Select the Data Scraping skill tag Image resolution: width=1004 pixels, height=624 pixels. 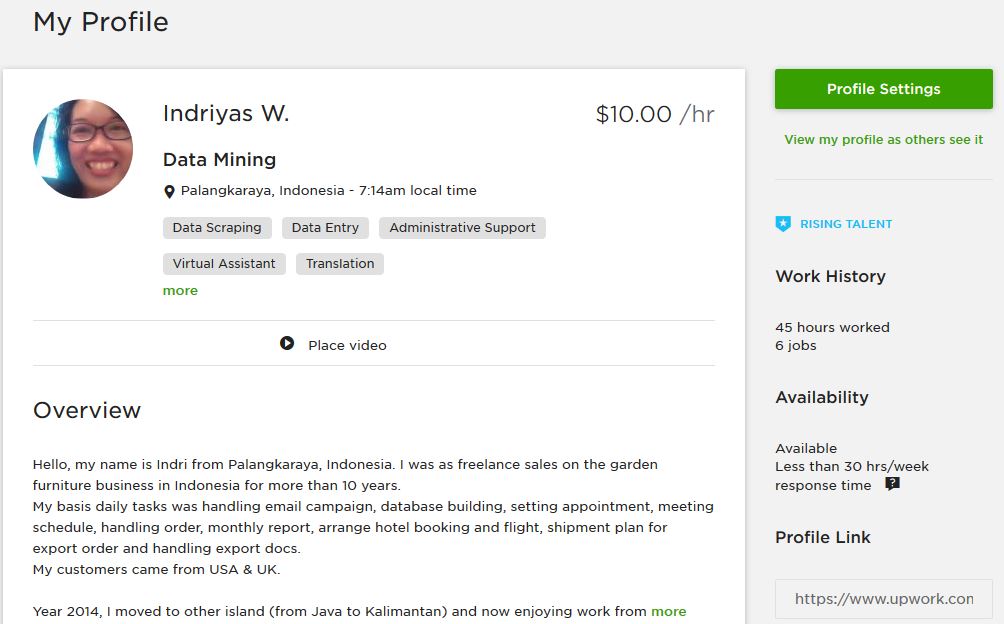pos(217,228)
